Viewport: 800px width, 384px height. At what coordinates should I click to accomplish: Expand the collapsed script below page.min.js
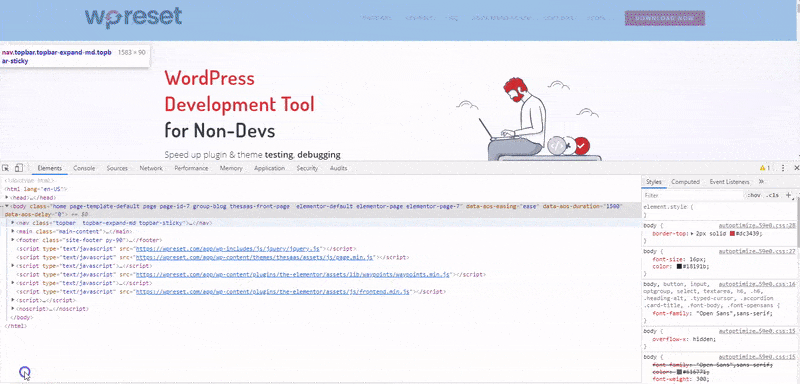[x=13, y=266]
